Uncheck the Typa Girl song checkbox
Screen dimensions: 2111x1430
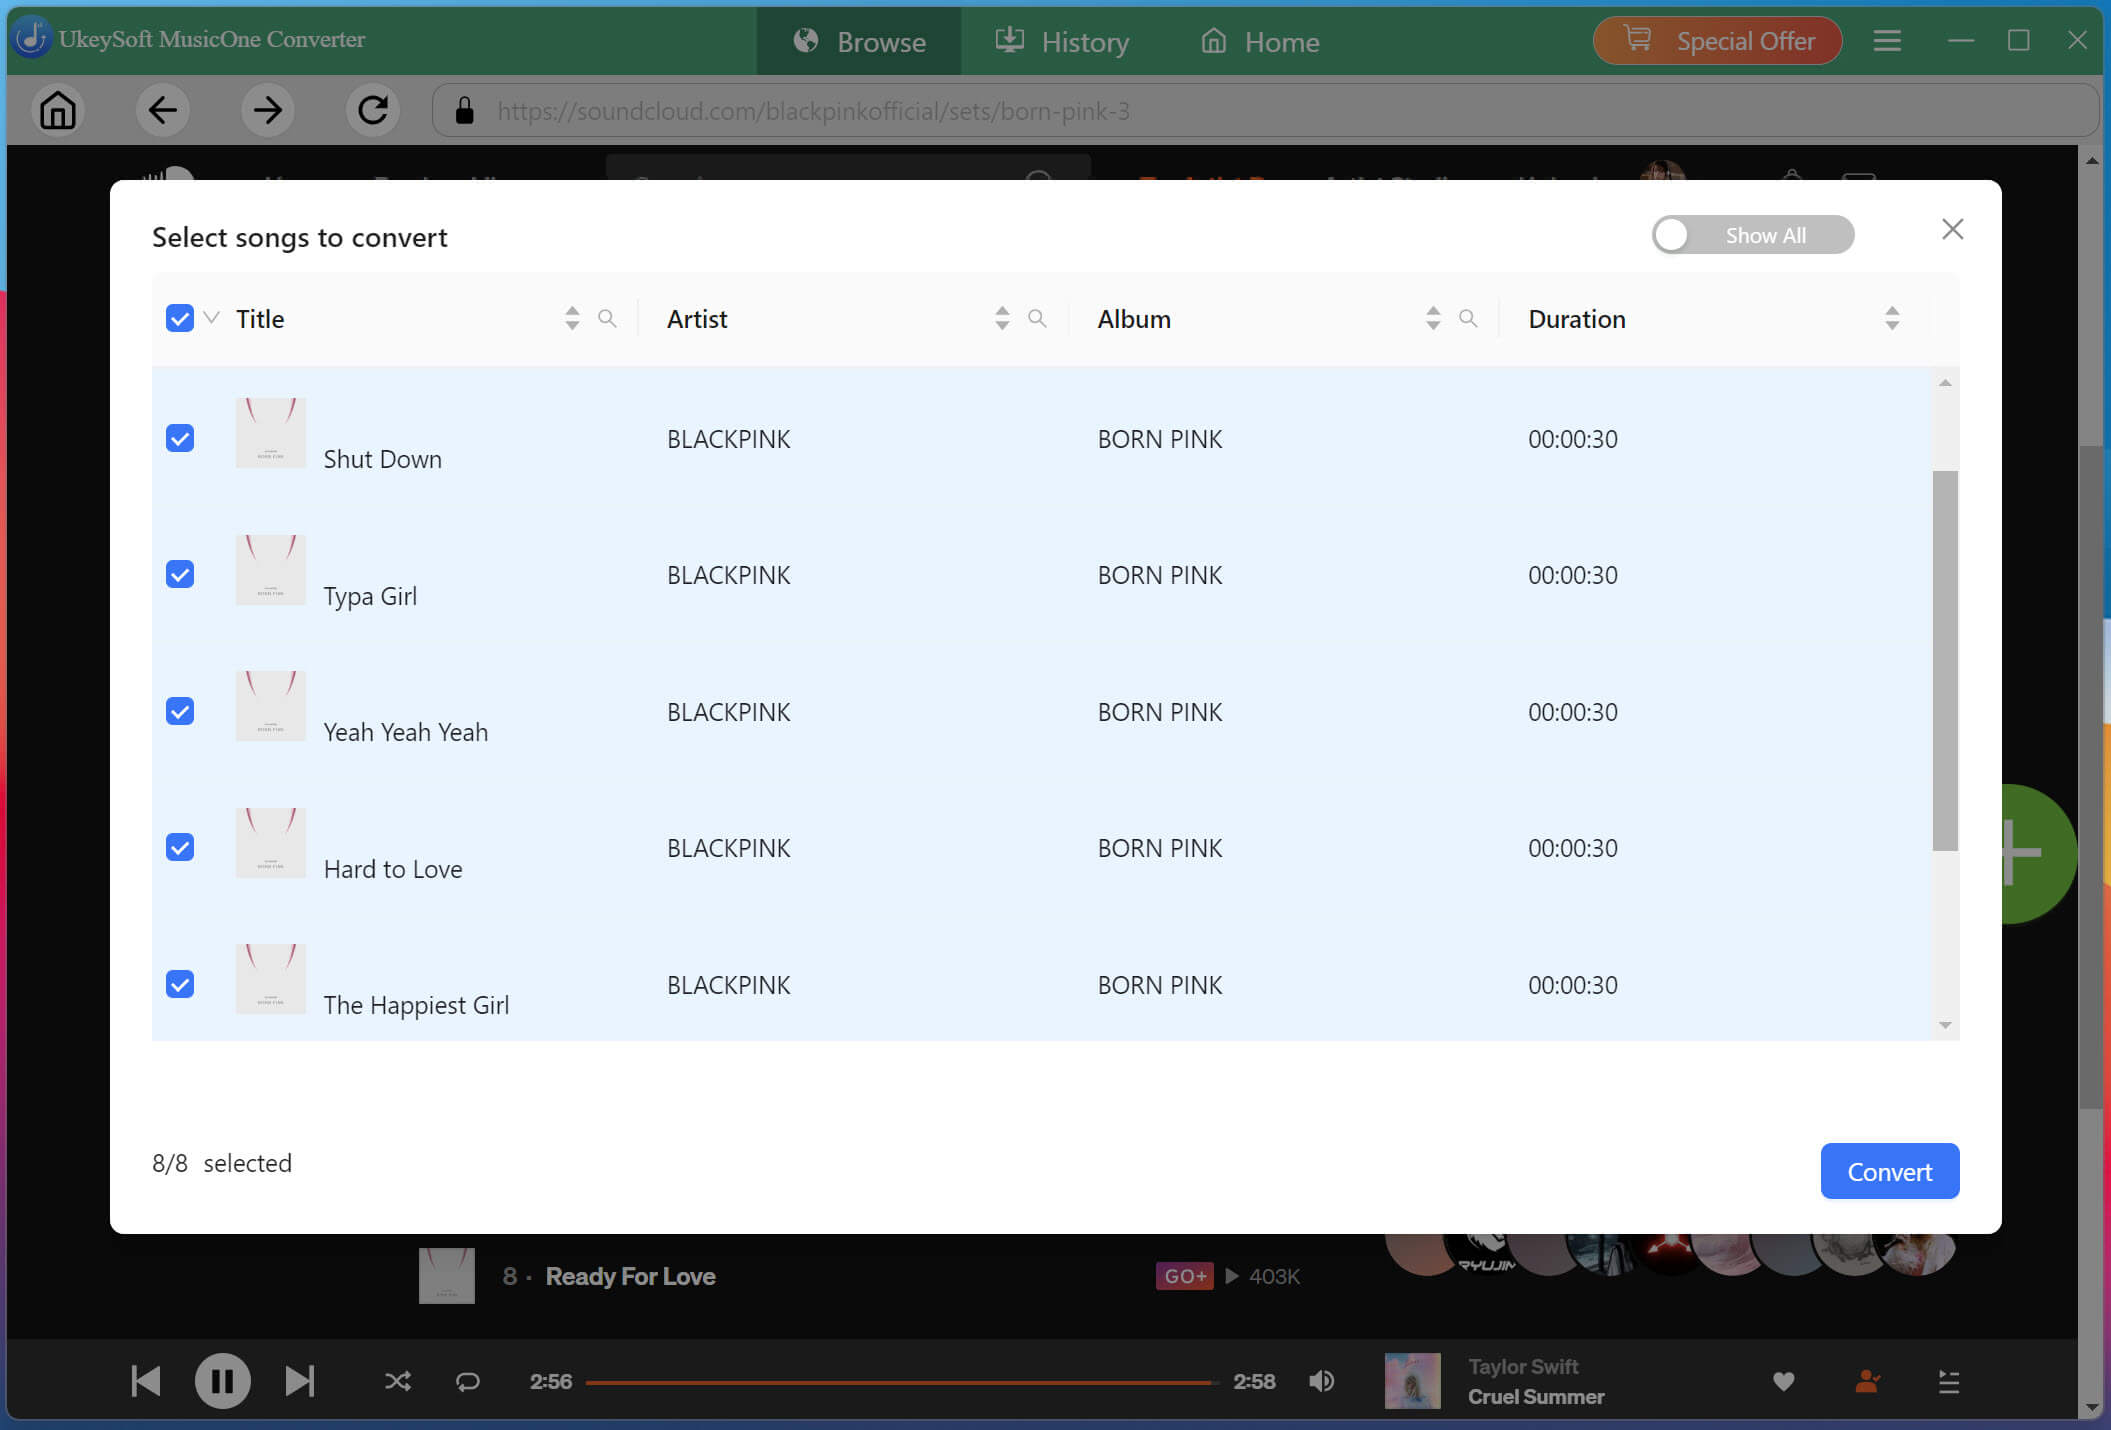(x=180, y=575)
